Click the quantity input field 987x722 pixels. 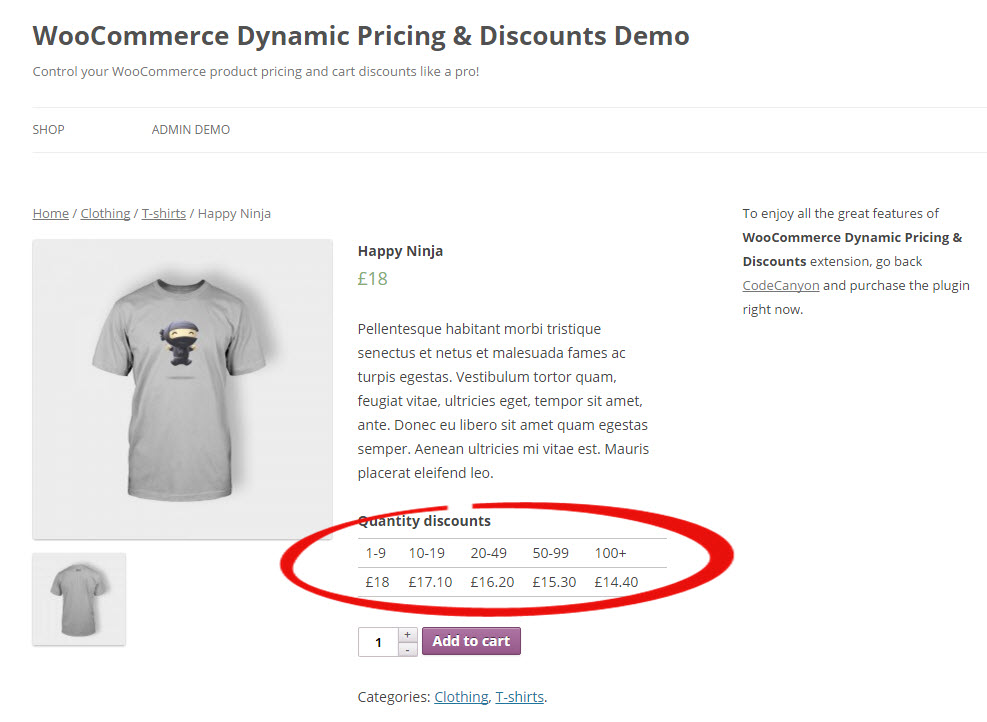[378, 642]
